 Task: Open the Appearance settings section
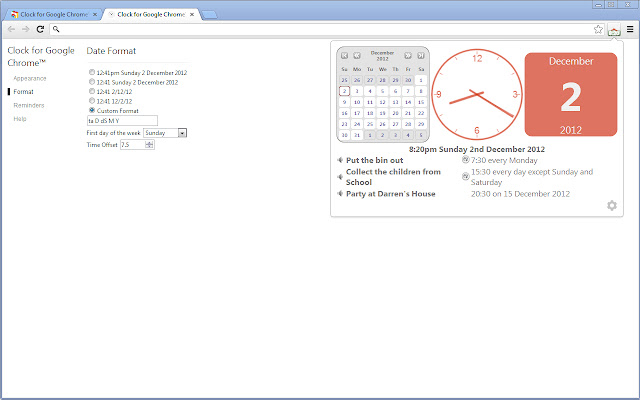coord(30,78)
